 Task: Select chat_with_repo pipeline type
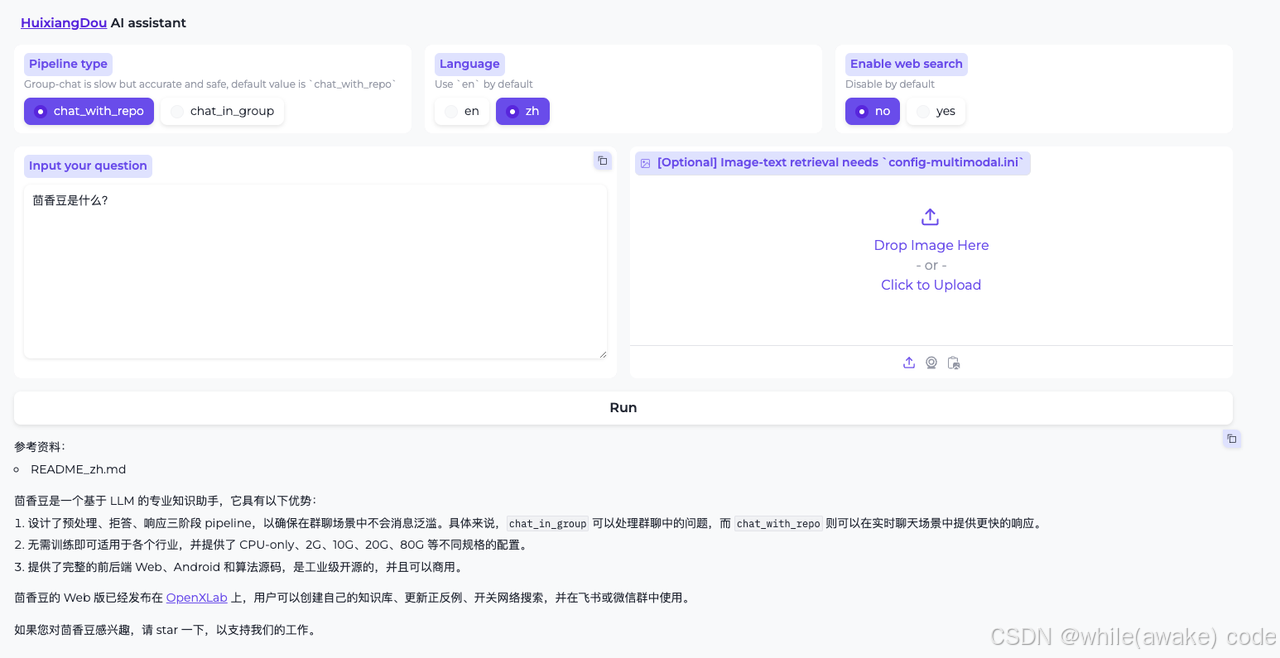(89, 111)
